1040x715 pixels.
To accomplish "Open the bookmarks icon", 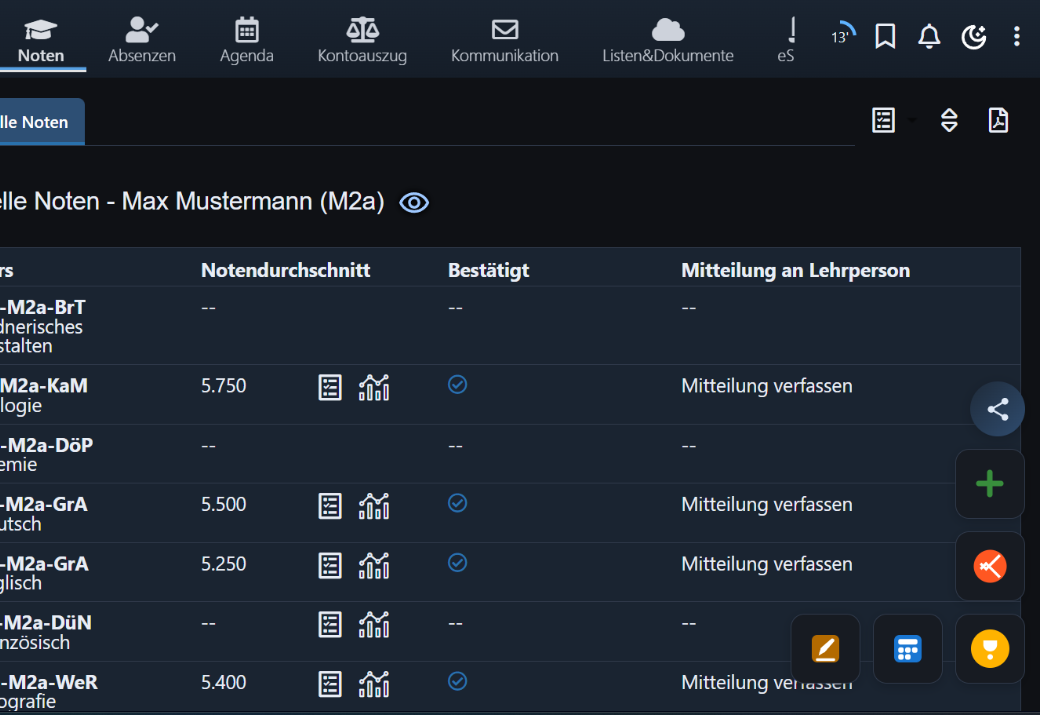I will (885, 36).
